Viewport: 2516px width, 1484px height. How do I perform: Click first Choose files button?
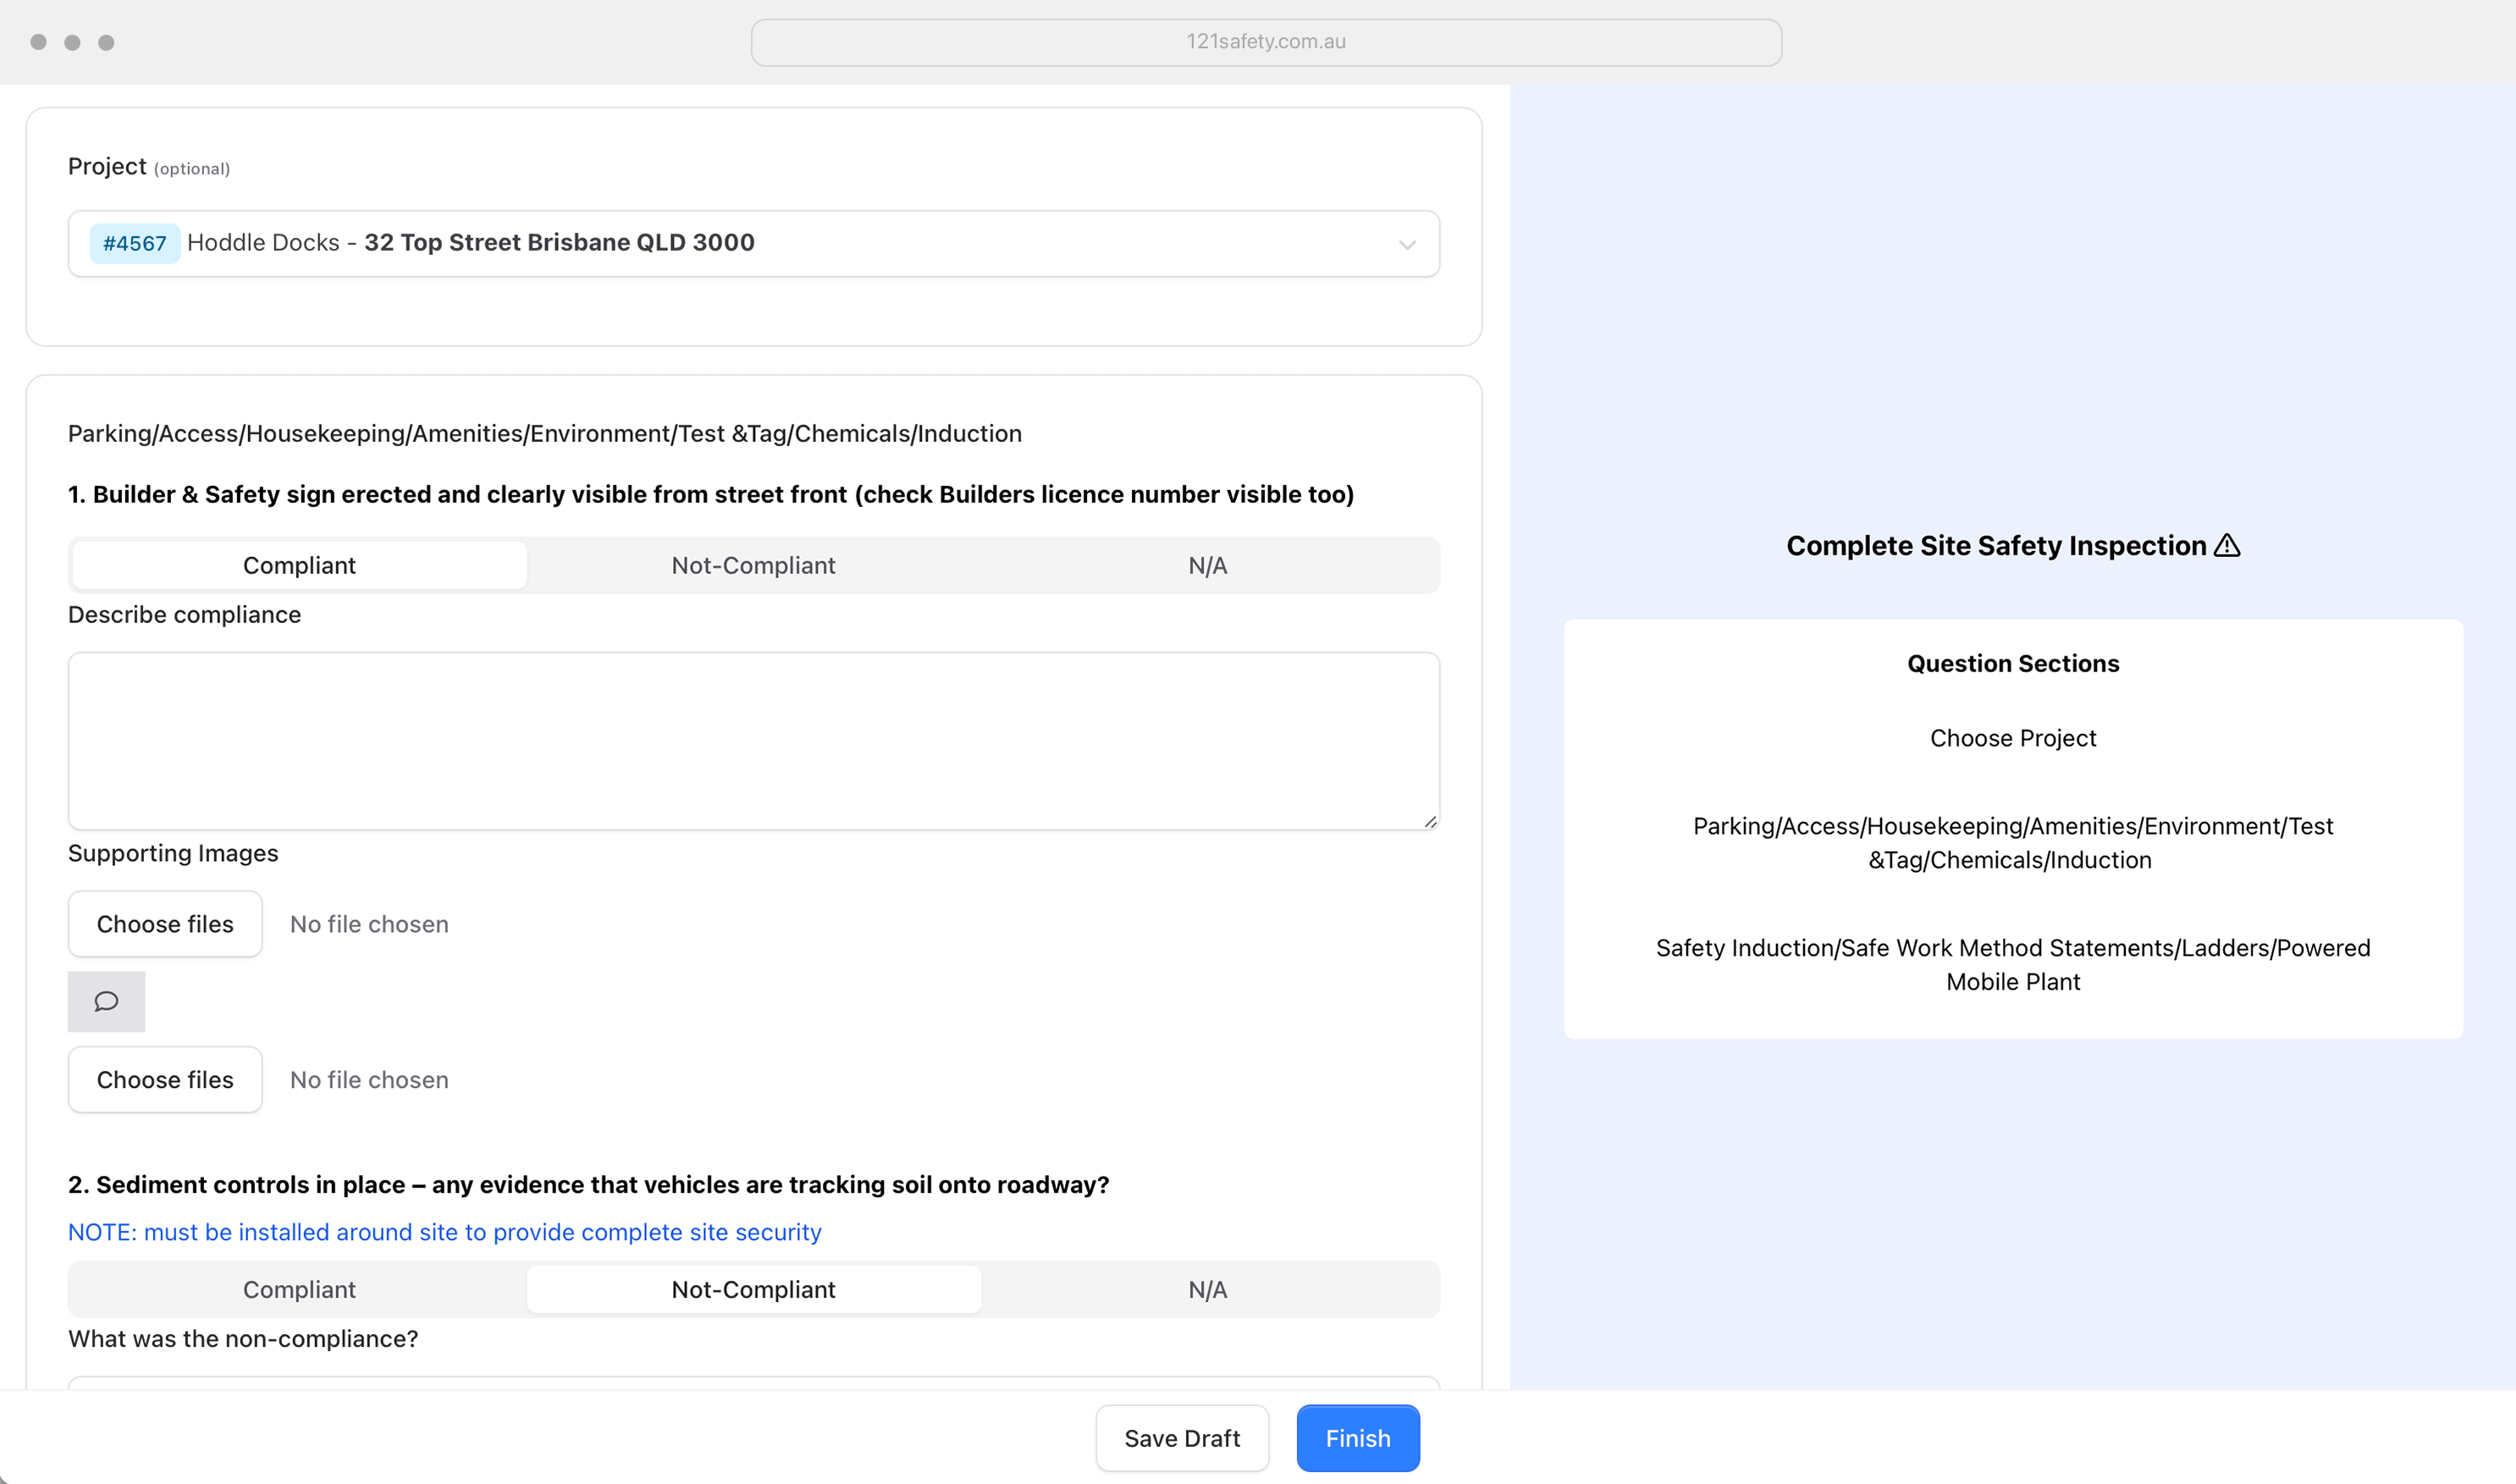[165, 924]
